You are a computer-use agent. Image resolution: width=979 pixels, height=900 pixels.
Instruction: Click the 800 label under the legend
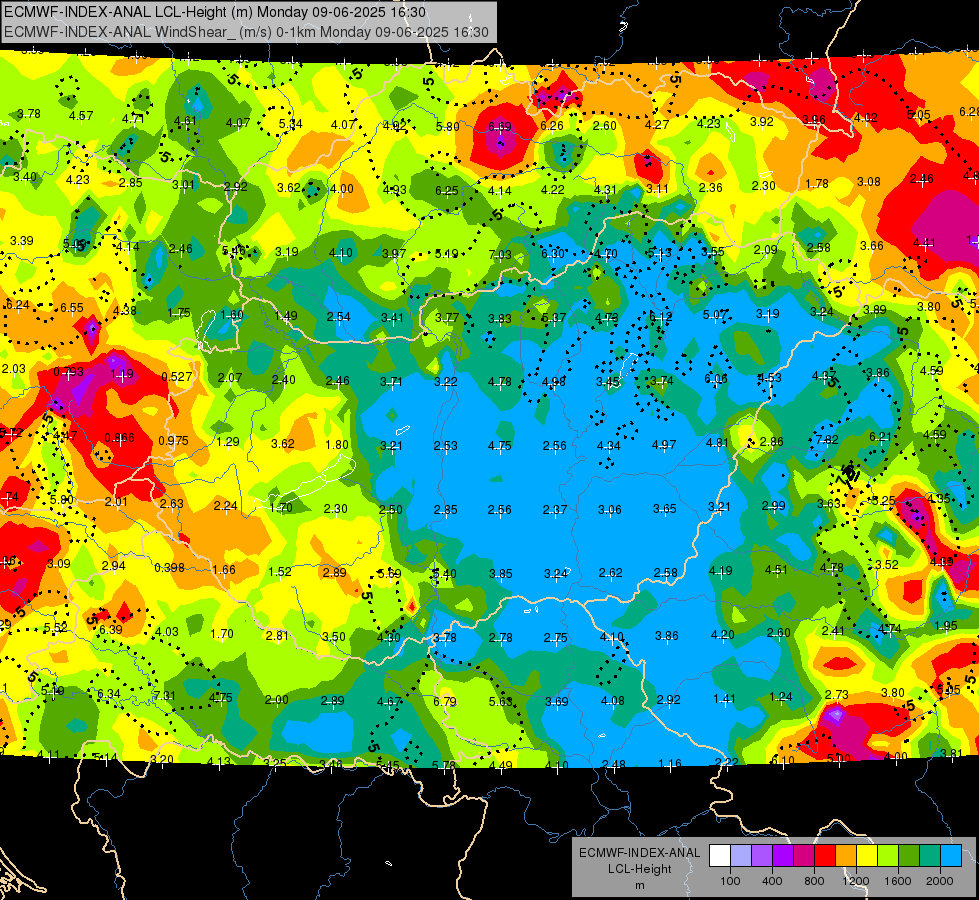click(814, 881)
